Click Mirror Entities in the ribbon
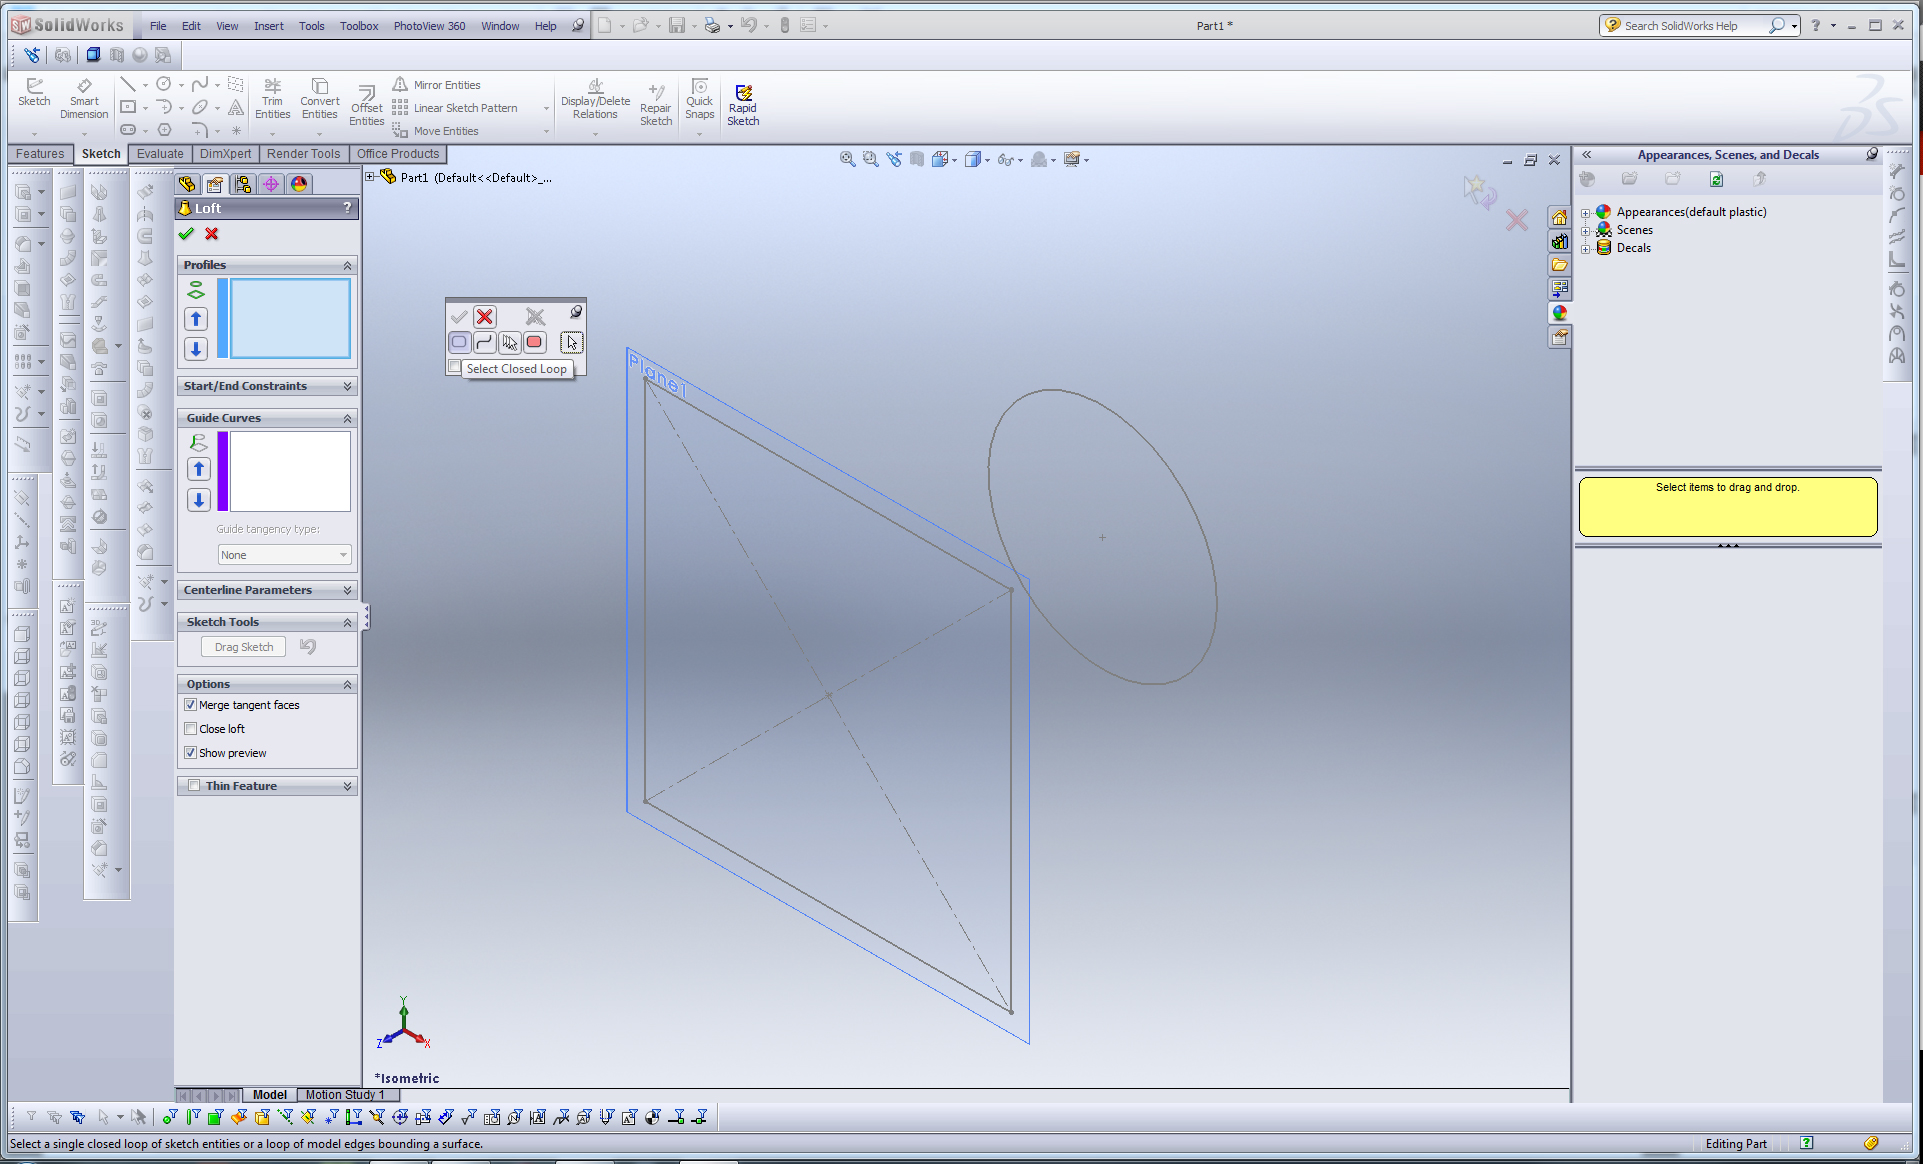1923x1164 pixels. [x=437, y=85]
